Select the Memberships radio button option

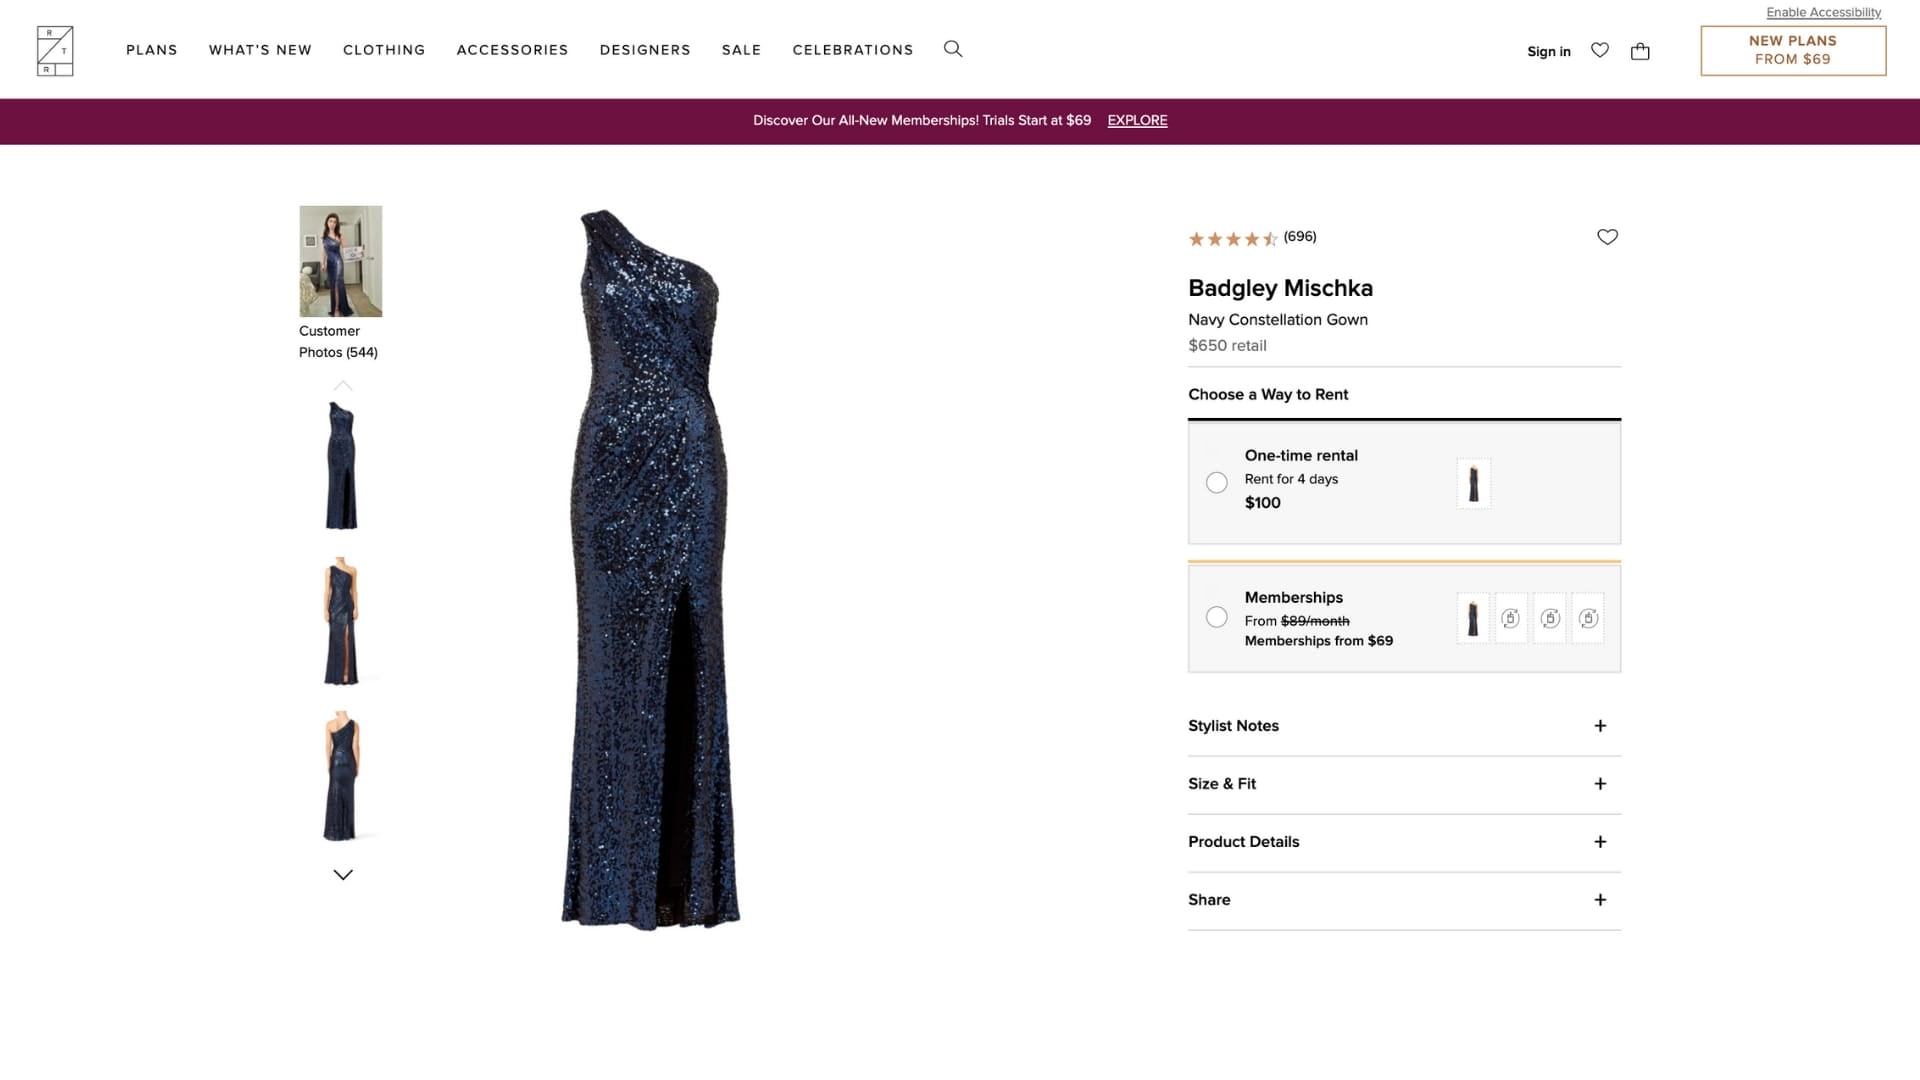(1216, 617)
